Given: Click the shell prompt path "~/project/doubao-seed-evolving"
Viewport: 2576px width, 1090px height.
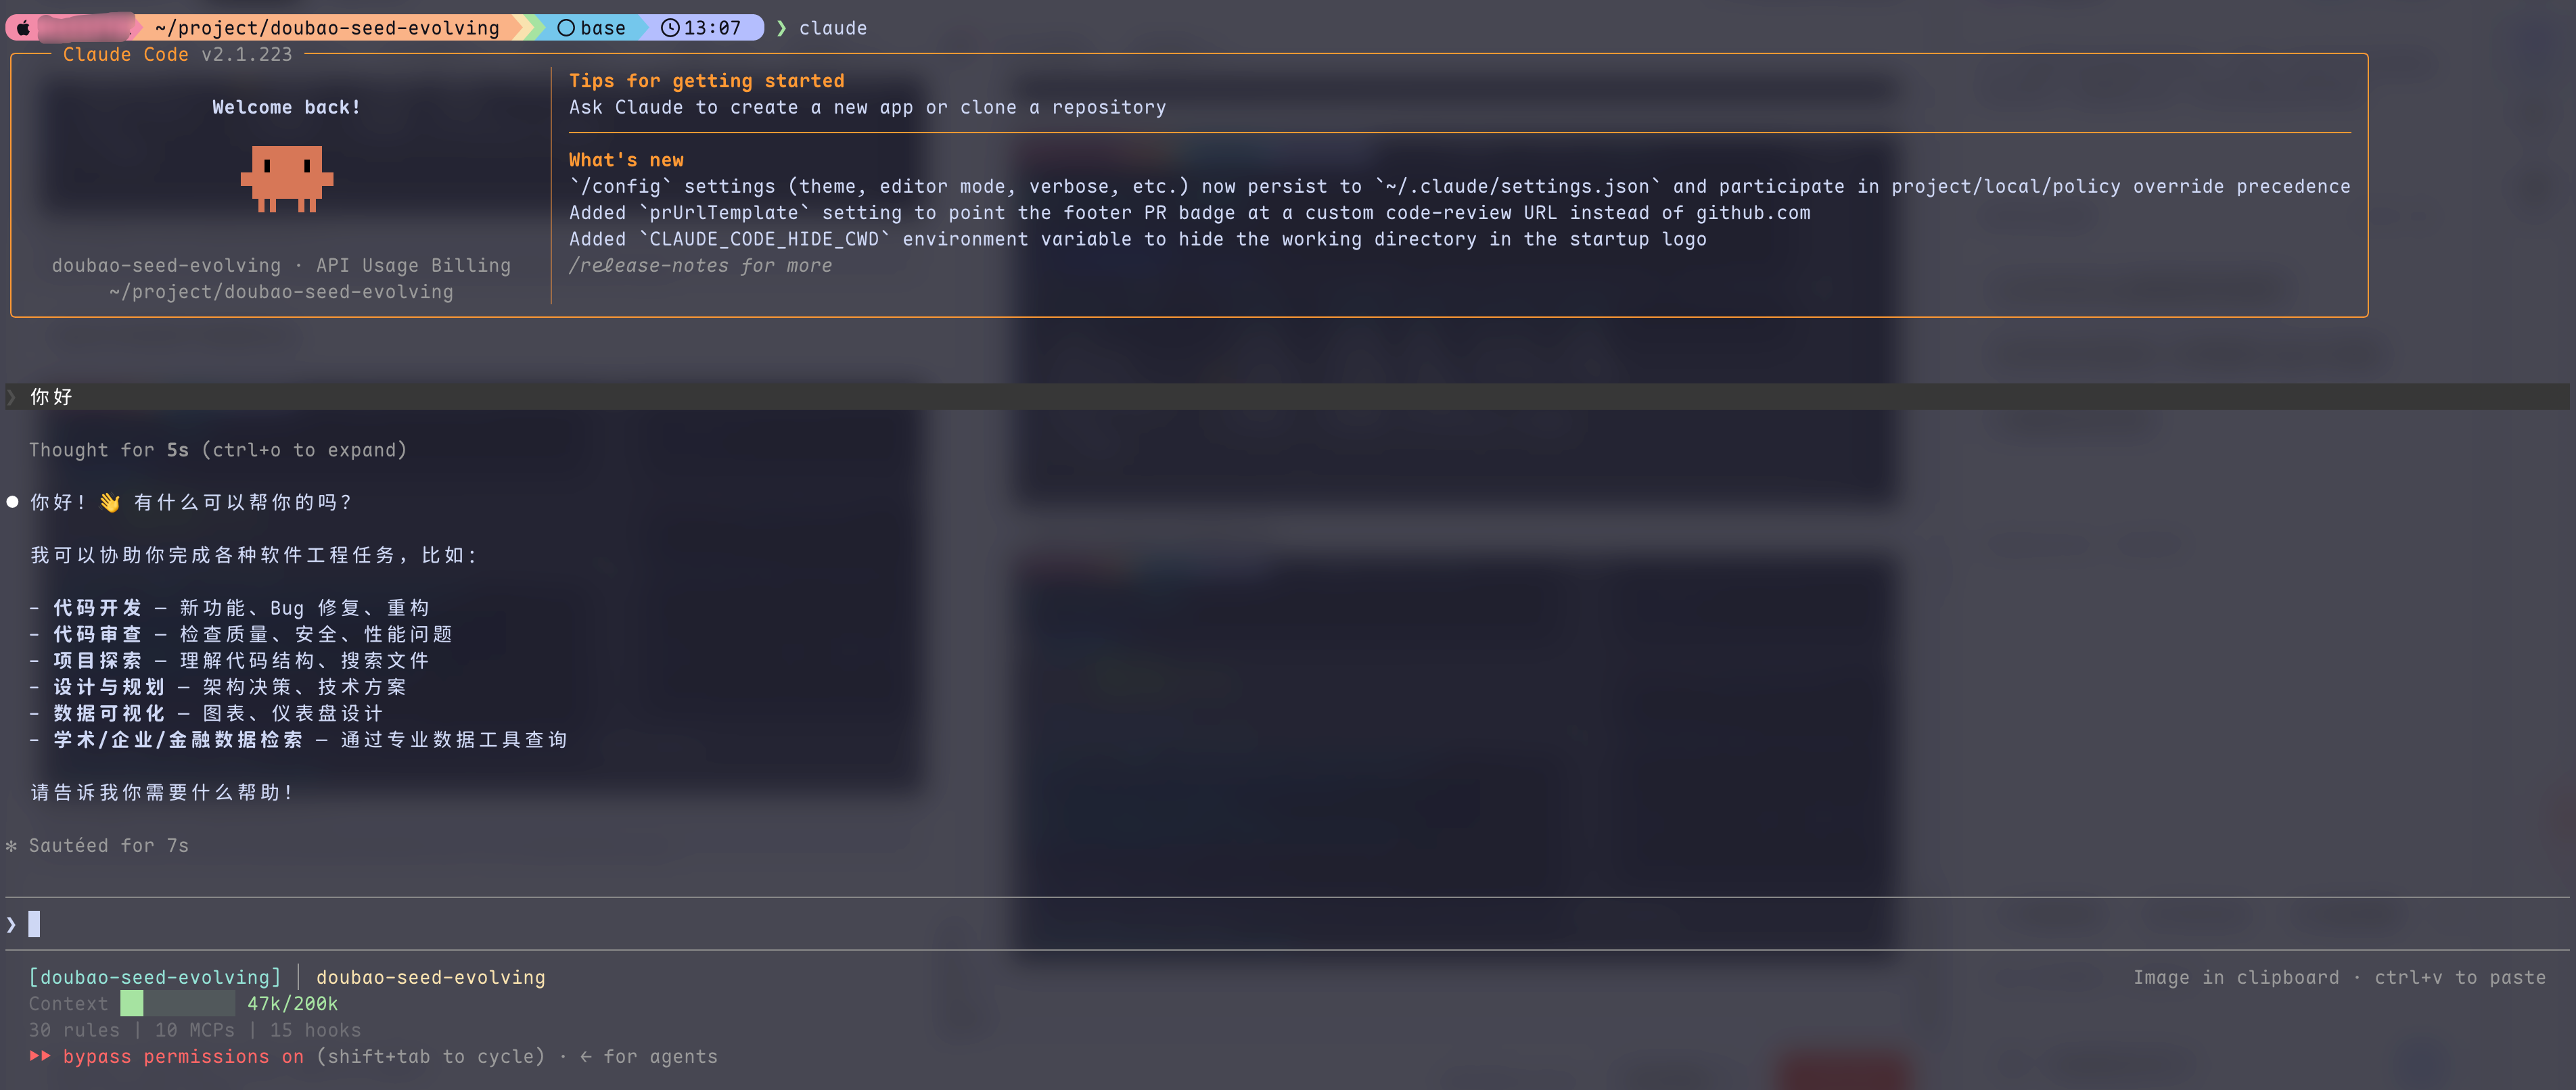Looking at the screenshot, I should click(327, 28).
